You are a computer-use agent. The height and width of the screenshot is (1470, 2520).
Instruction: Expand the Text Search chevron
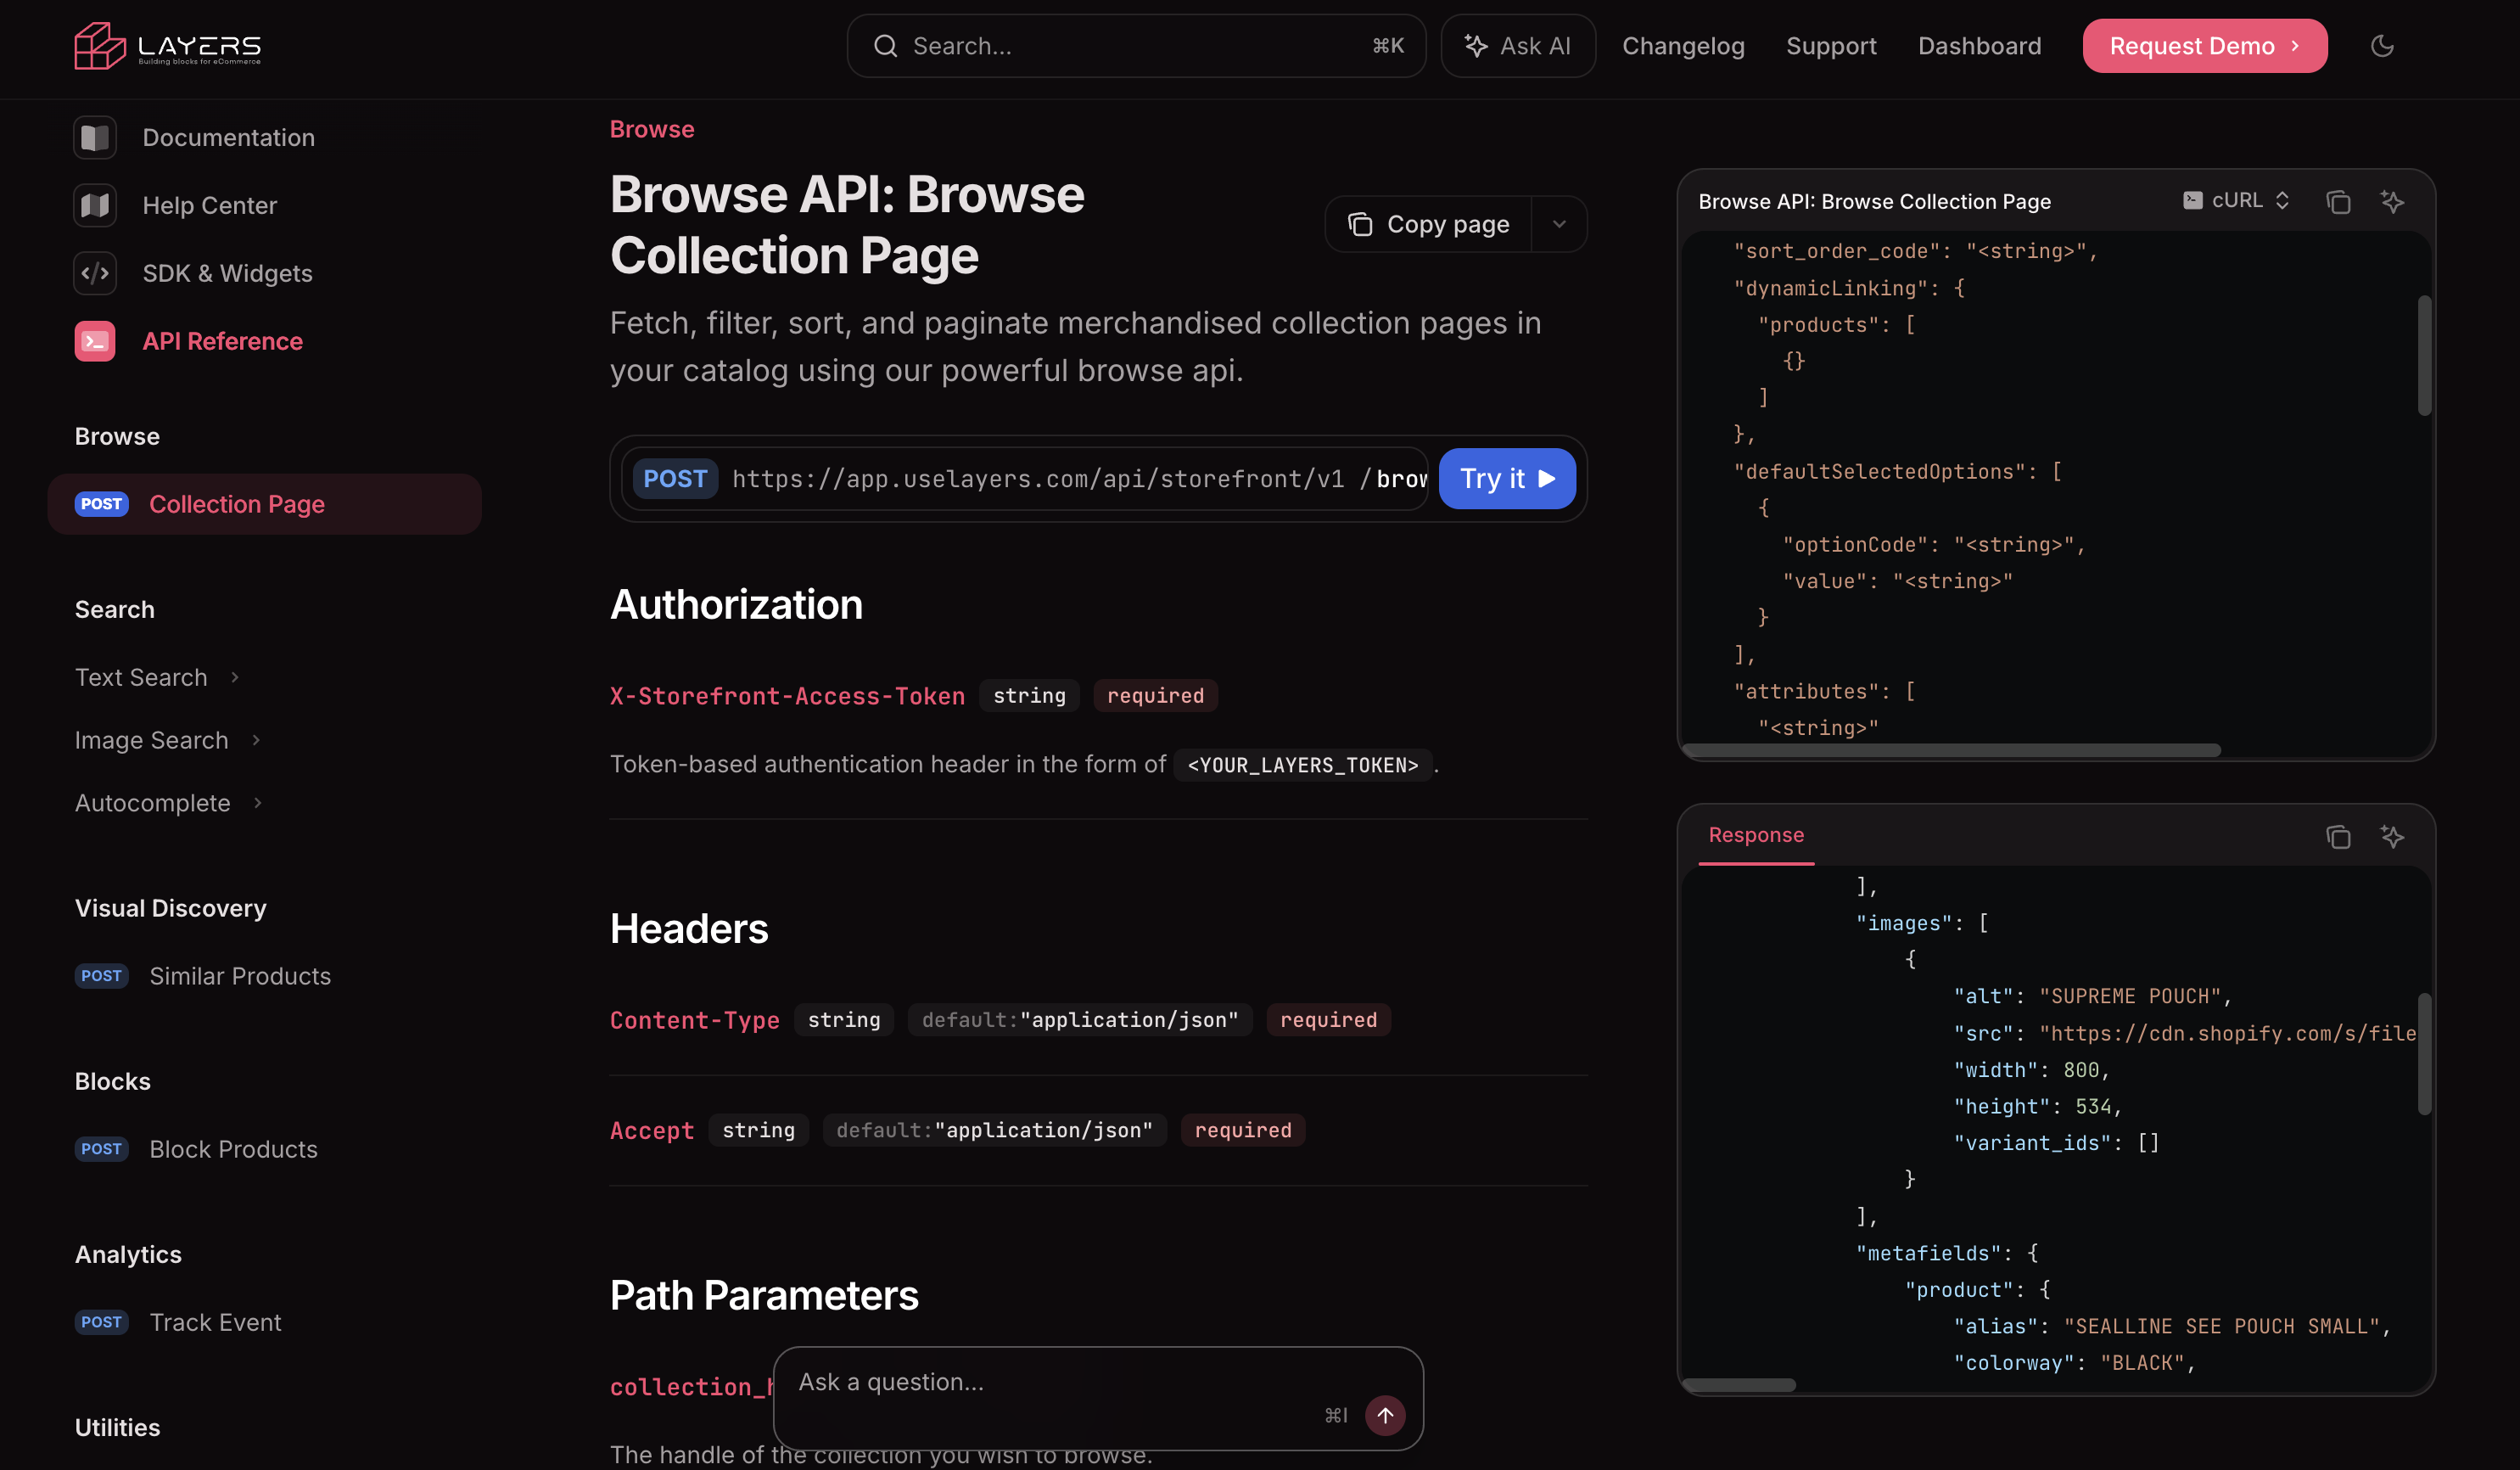coord(235,677)
